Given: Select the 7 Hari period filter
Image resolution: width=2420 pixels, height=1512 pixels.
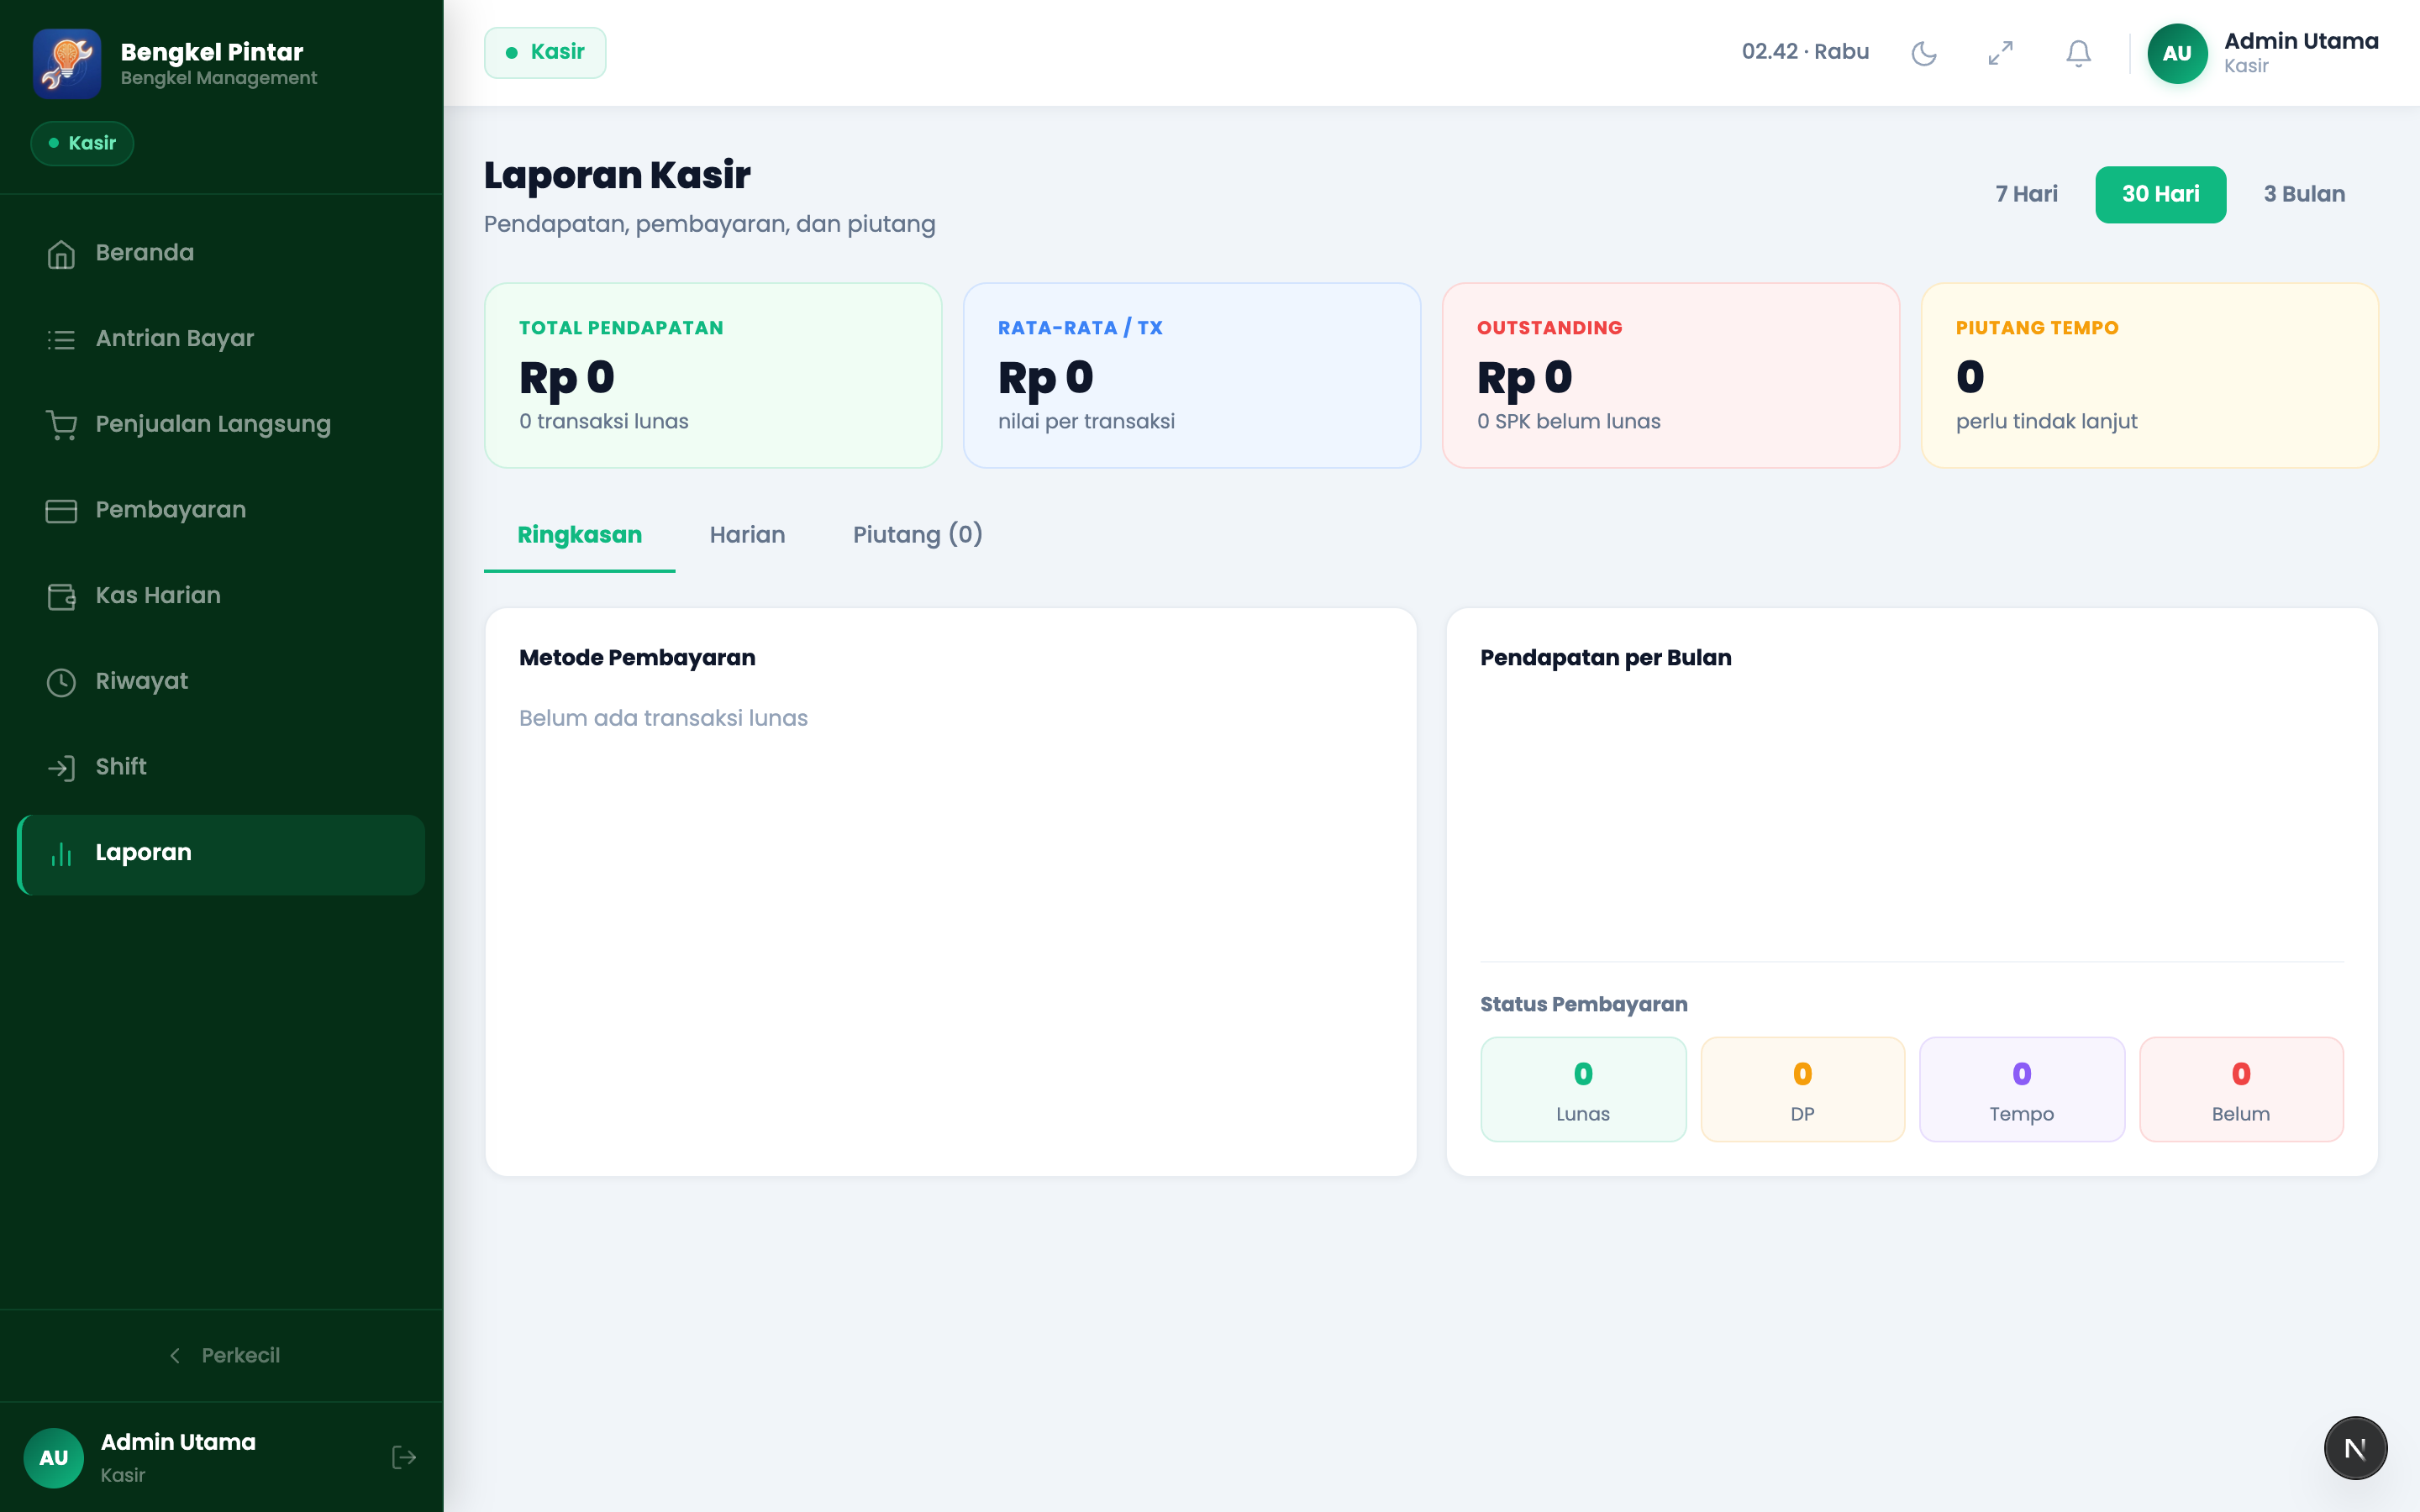Looking at the screenshot, I should pyautogui.click(x=2026, y=194).
